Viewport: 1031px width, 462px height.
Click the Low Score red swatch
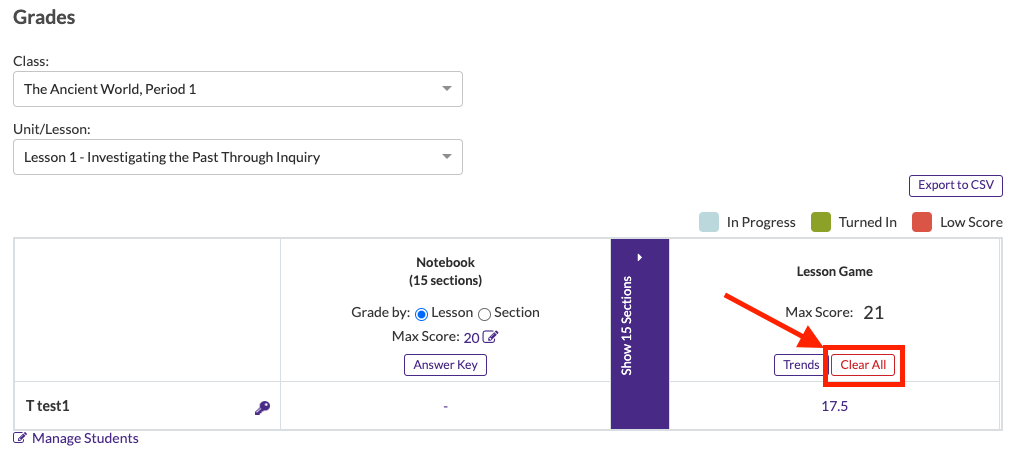(x=922, y=222)
